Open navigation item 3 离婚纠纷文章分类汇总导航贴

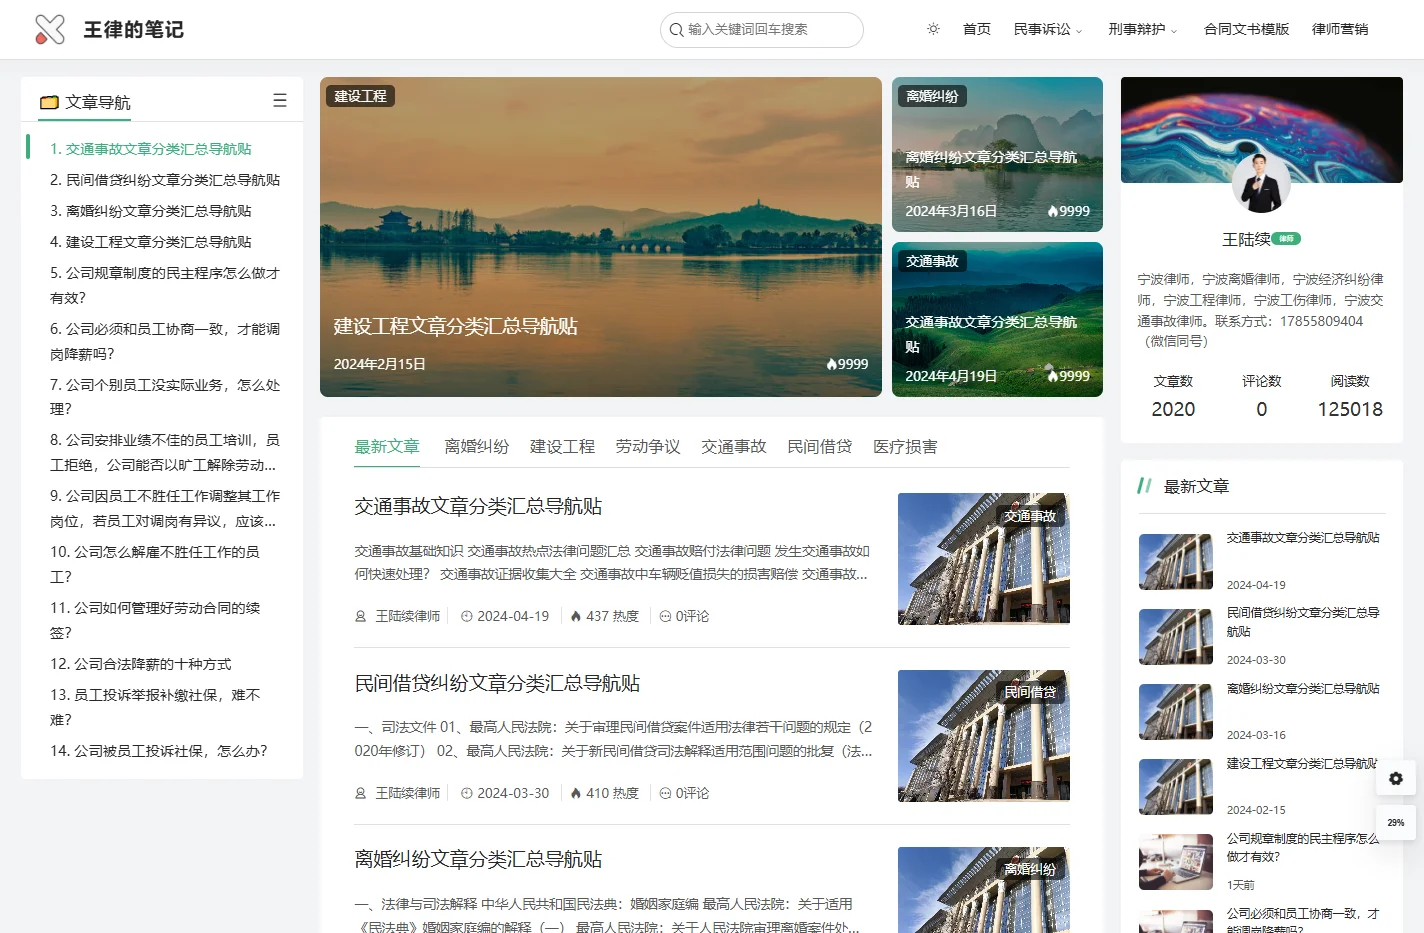pos(151,211)
